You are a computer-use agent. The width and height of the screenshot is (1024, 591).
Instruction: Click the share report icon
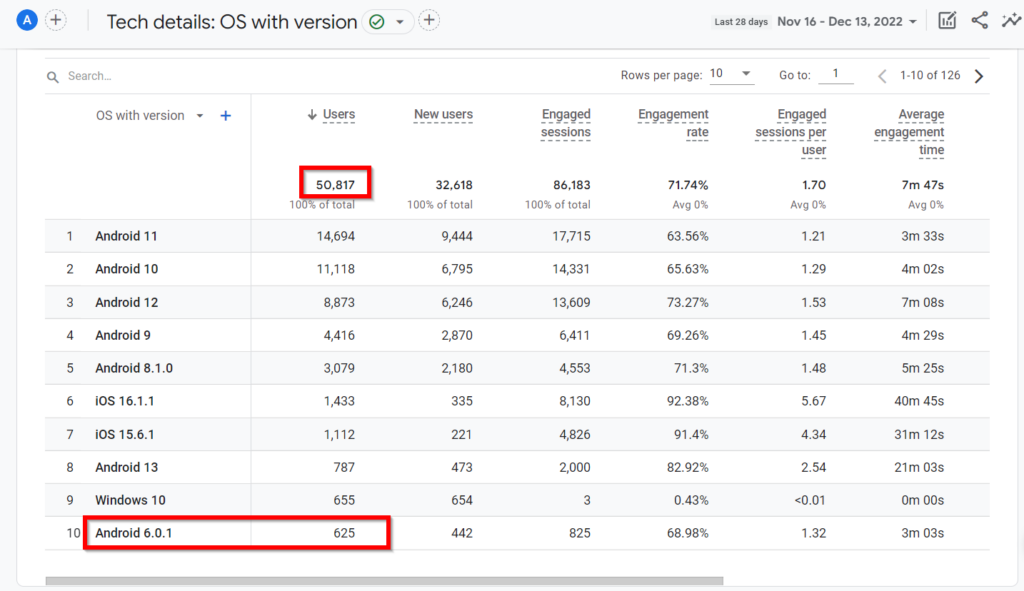pyautogui.click(x=980, y=21)
